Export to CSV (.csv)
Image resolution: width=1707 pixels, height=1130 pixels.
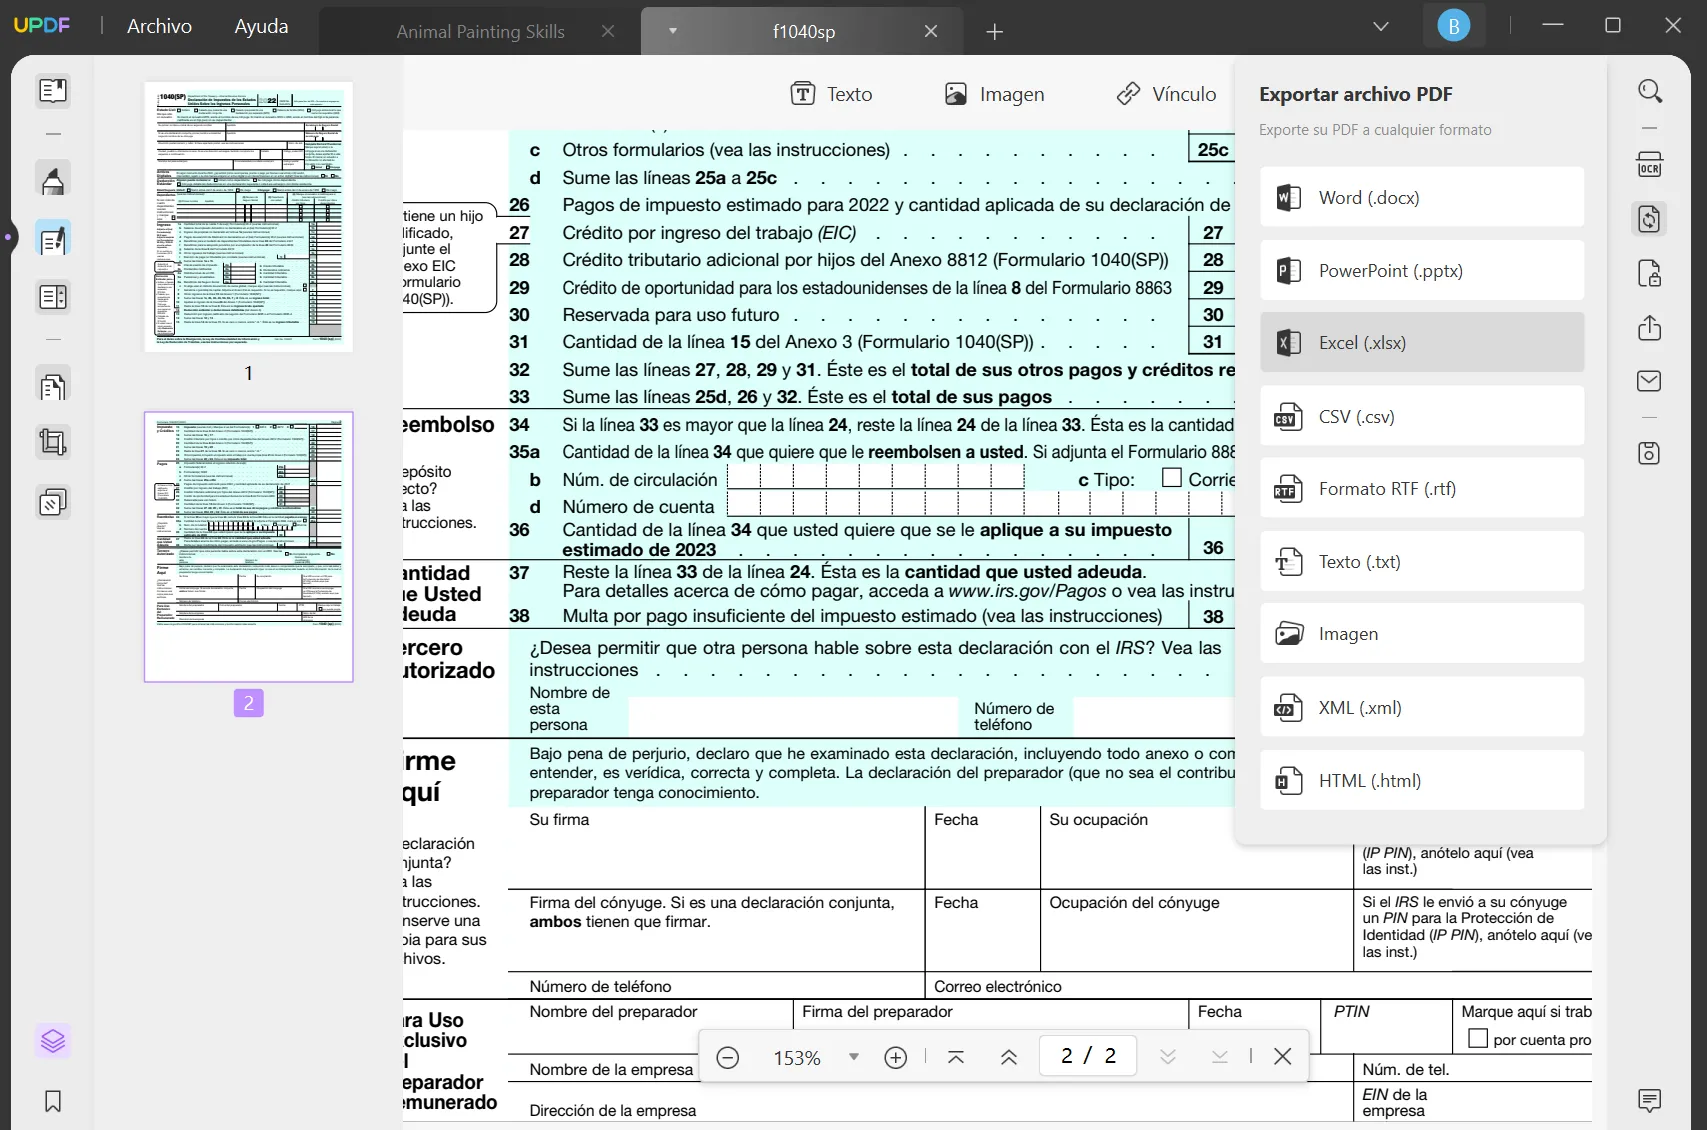click(x=1422, y=416)
